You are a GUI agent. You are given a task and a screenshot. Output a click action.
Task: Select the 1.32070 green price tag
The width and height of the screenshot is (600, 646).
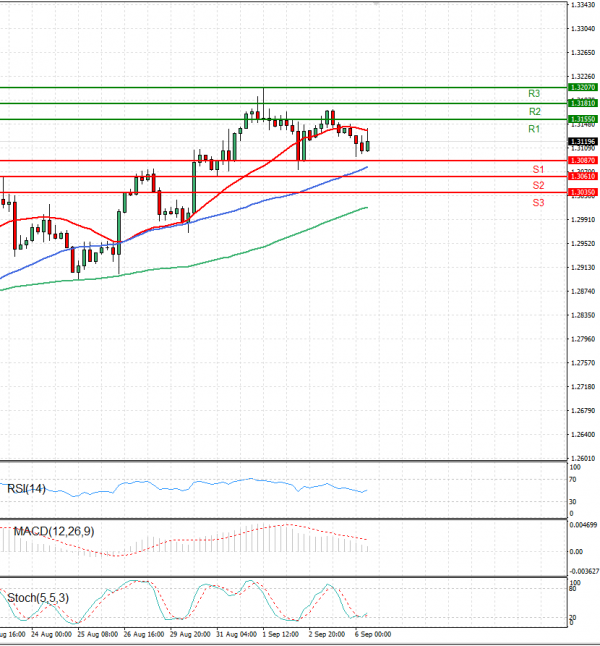pos(583,87)
